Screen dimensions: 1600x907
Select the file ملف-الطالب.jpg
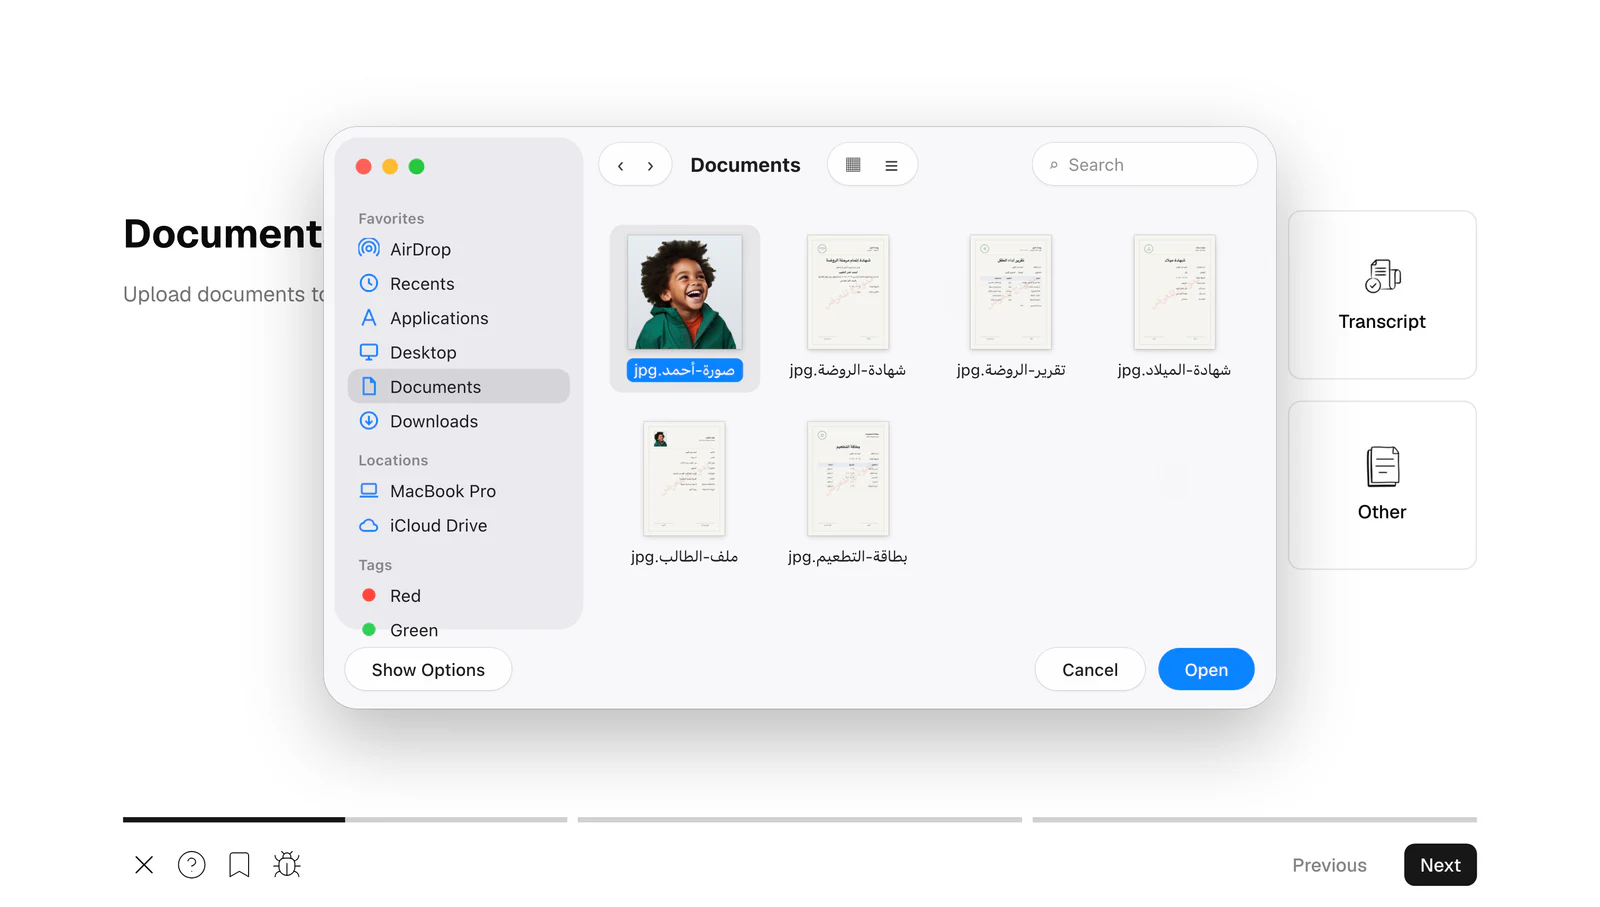(x=685, y=494)
